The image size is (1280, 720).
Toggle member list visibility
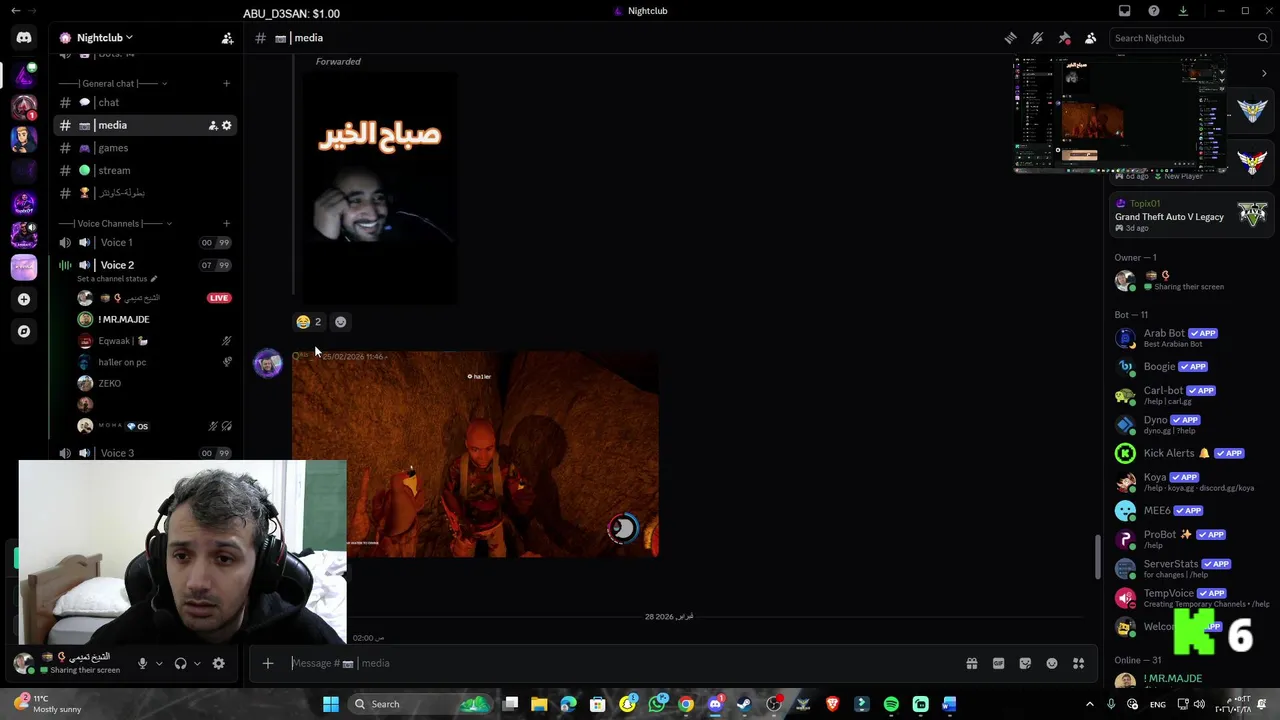[x=1090, y=38]
